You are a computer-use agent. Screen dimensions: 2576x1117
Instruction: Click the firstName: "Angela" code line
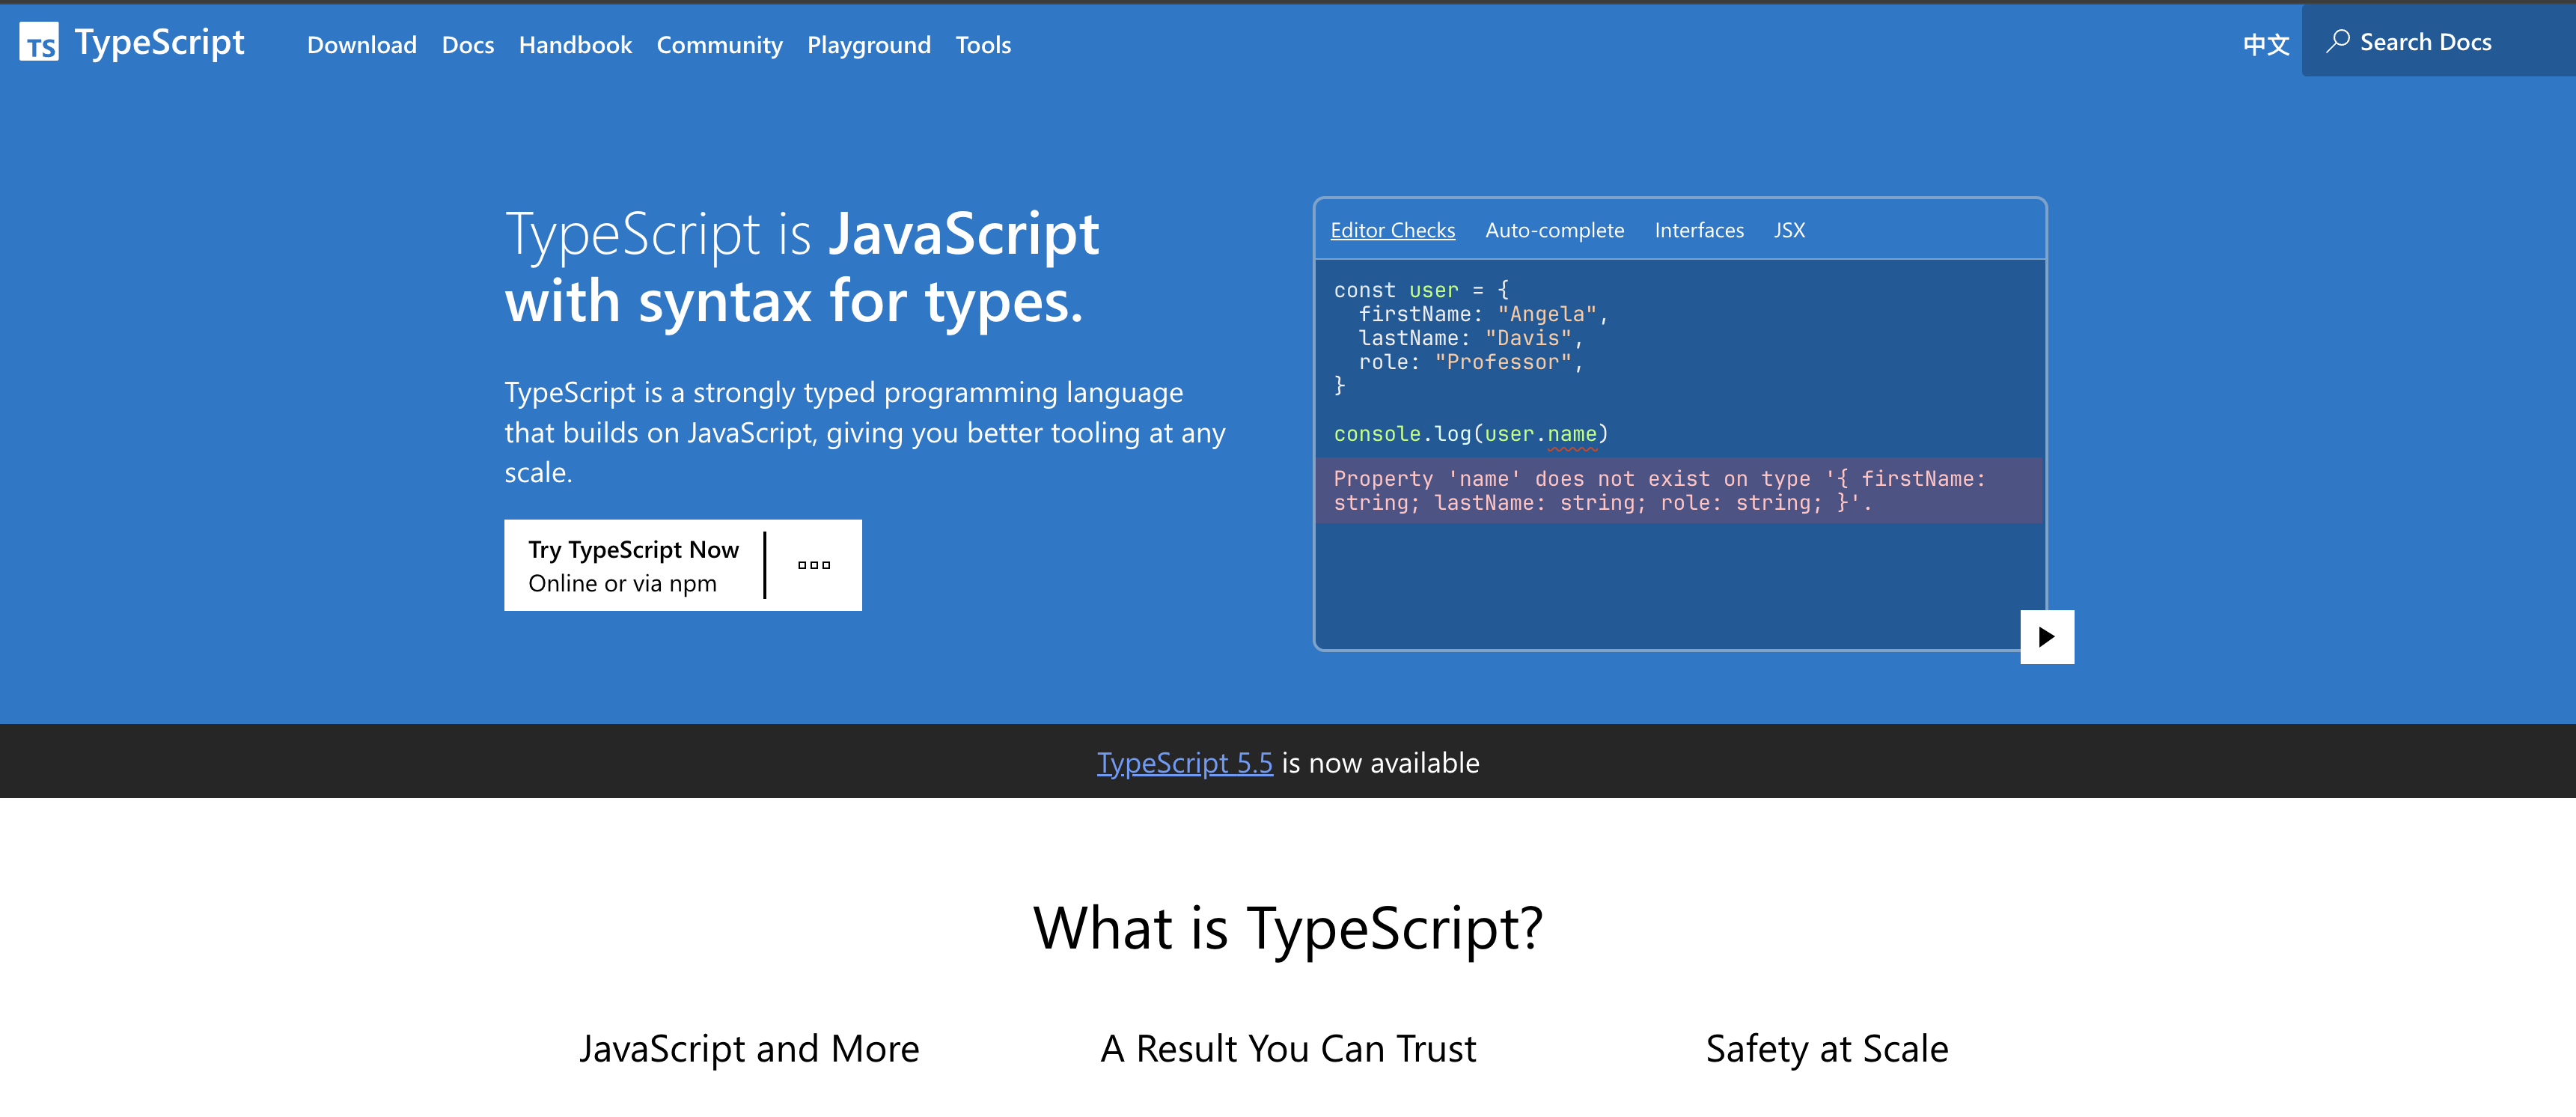(x=1483, y=314)
